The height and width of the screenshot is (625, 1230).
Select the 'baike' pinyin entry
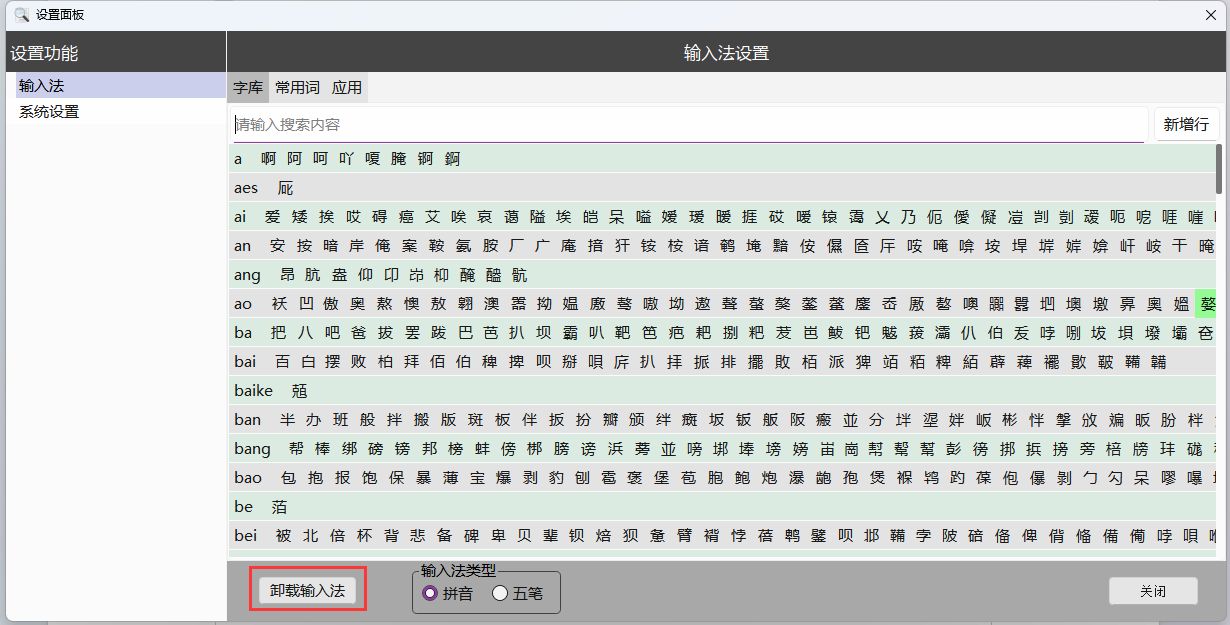pyautogui.click(x=254, y=391)
